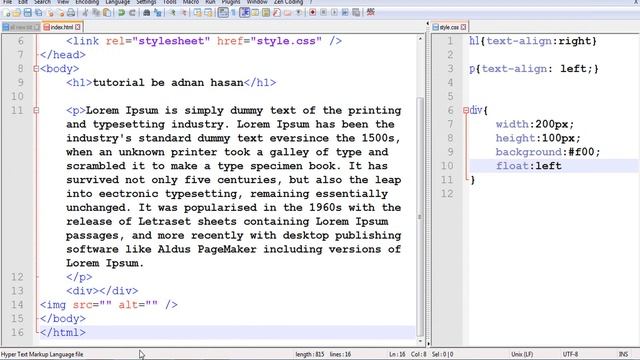Click the '<div></div>' line in index.html
This screenshot has height=360, width=640.
coord(102,291)
